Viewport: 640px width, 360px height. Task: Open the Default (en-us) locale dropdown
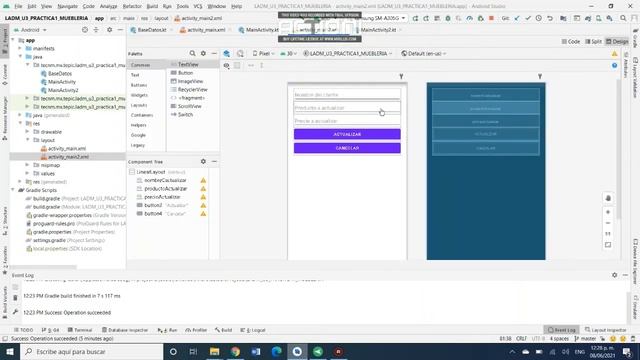click(424, 53)
